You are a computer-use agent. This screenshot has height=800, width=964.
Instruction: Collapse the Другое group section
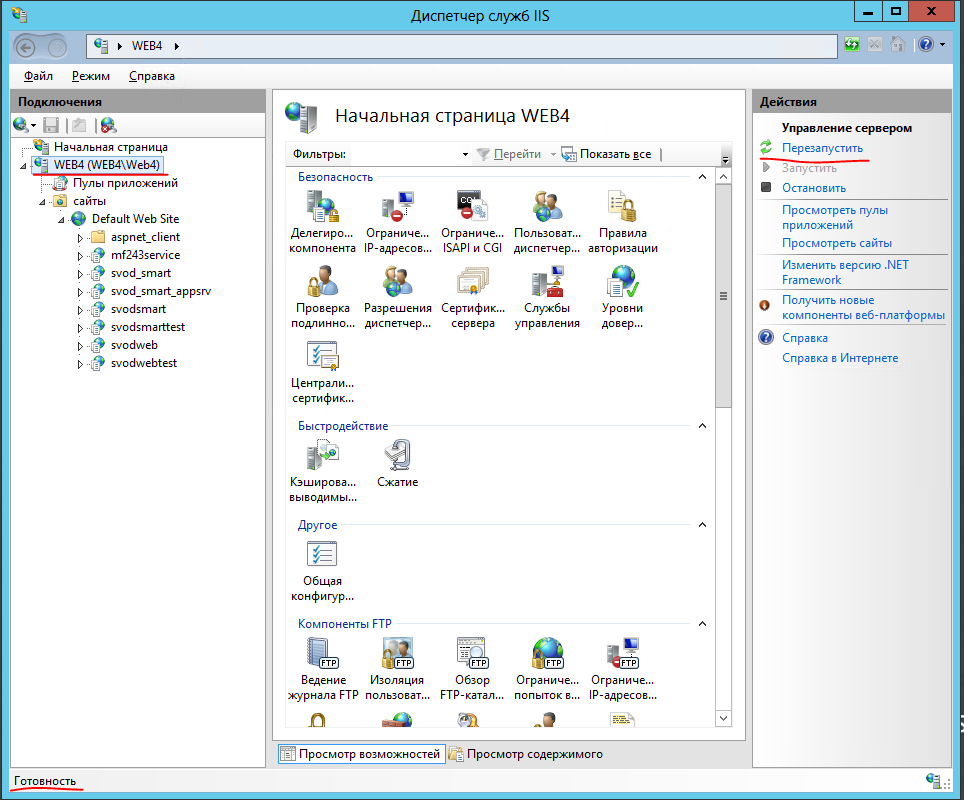[702, 525]
